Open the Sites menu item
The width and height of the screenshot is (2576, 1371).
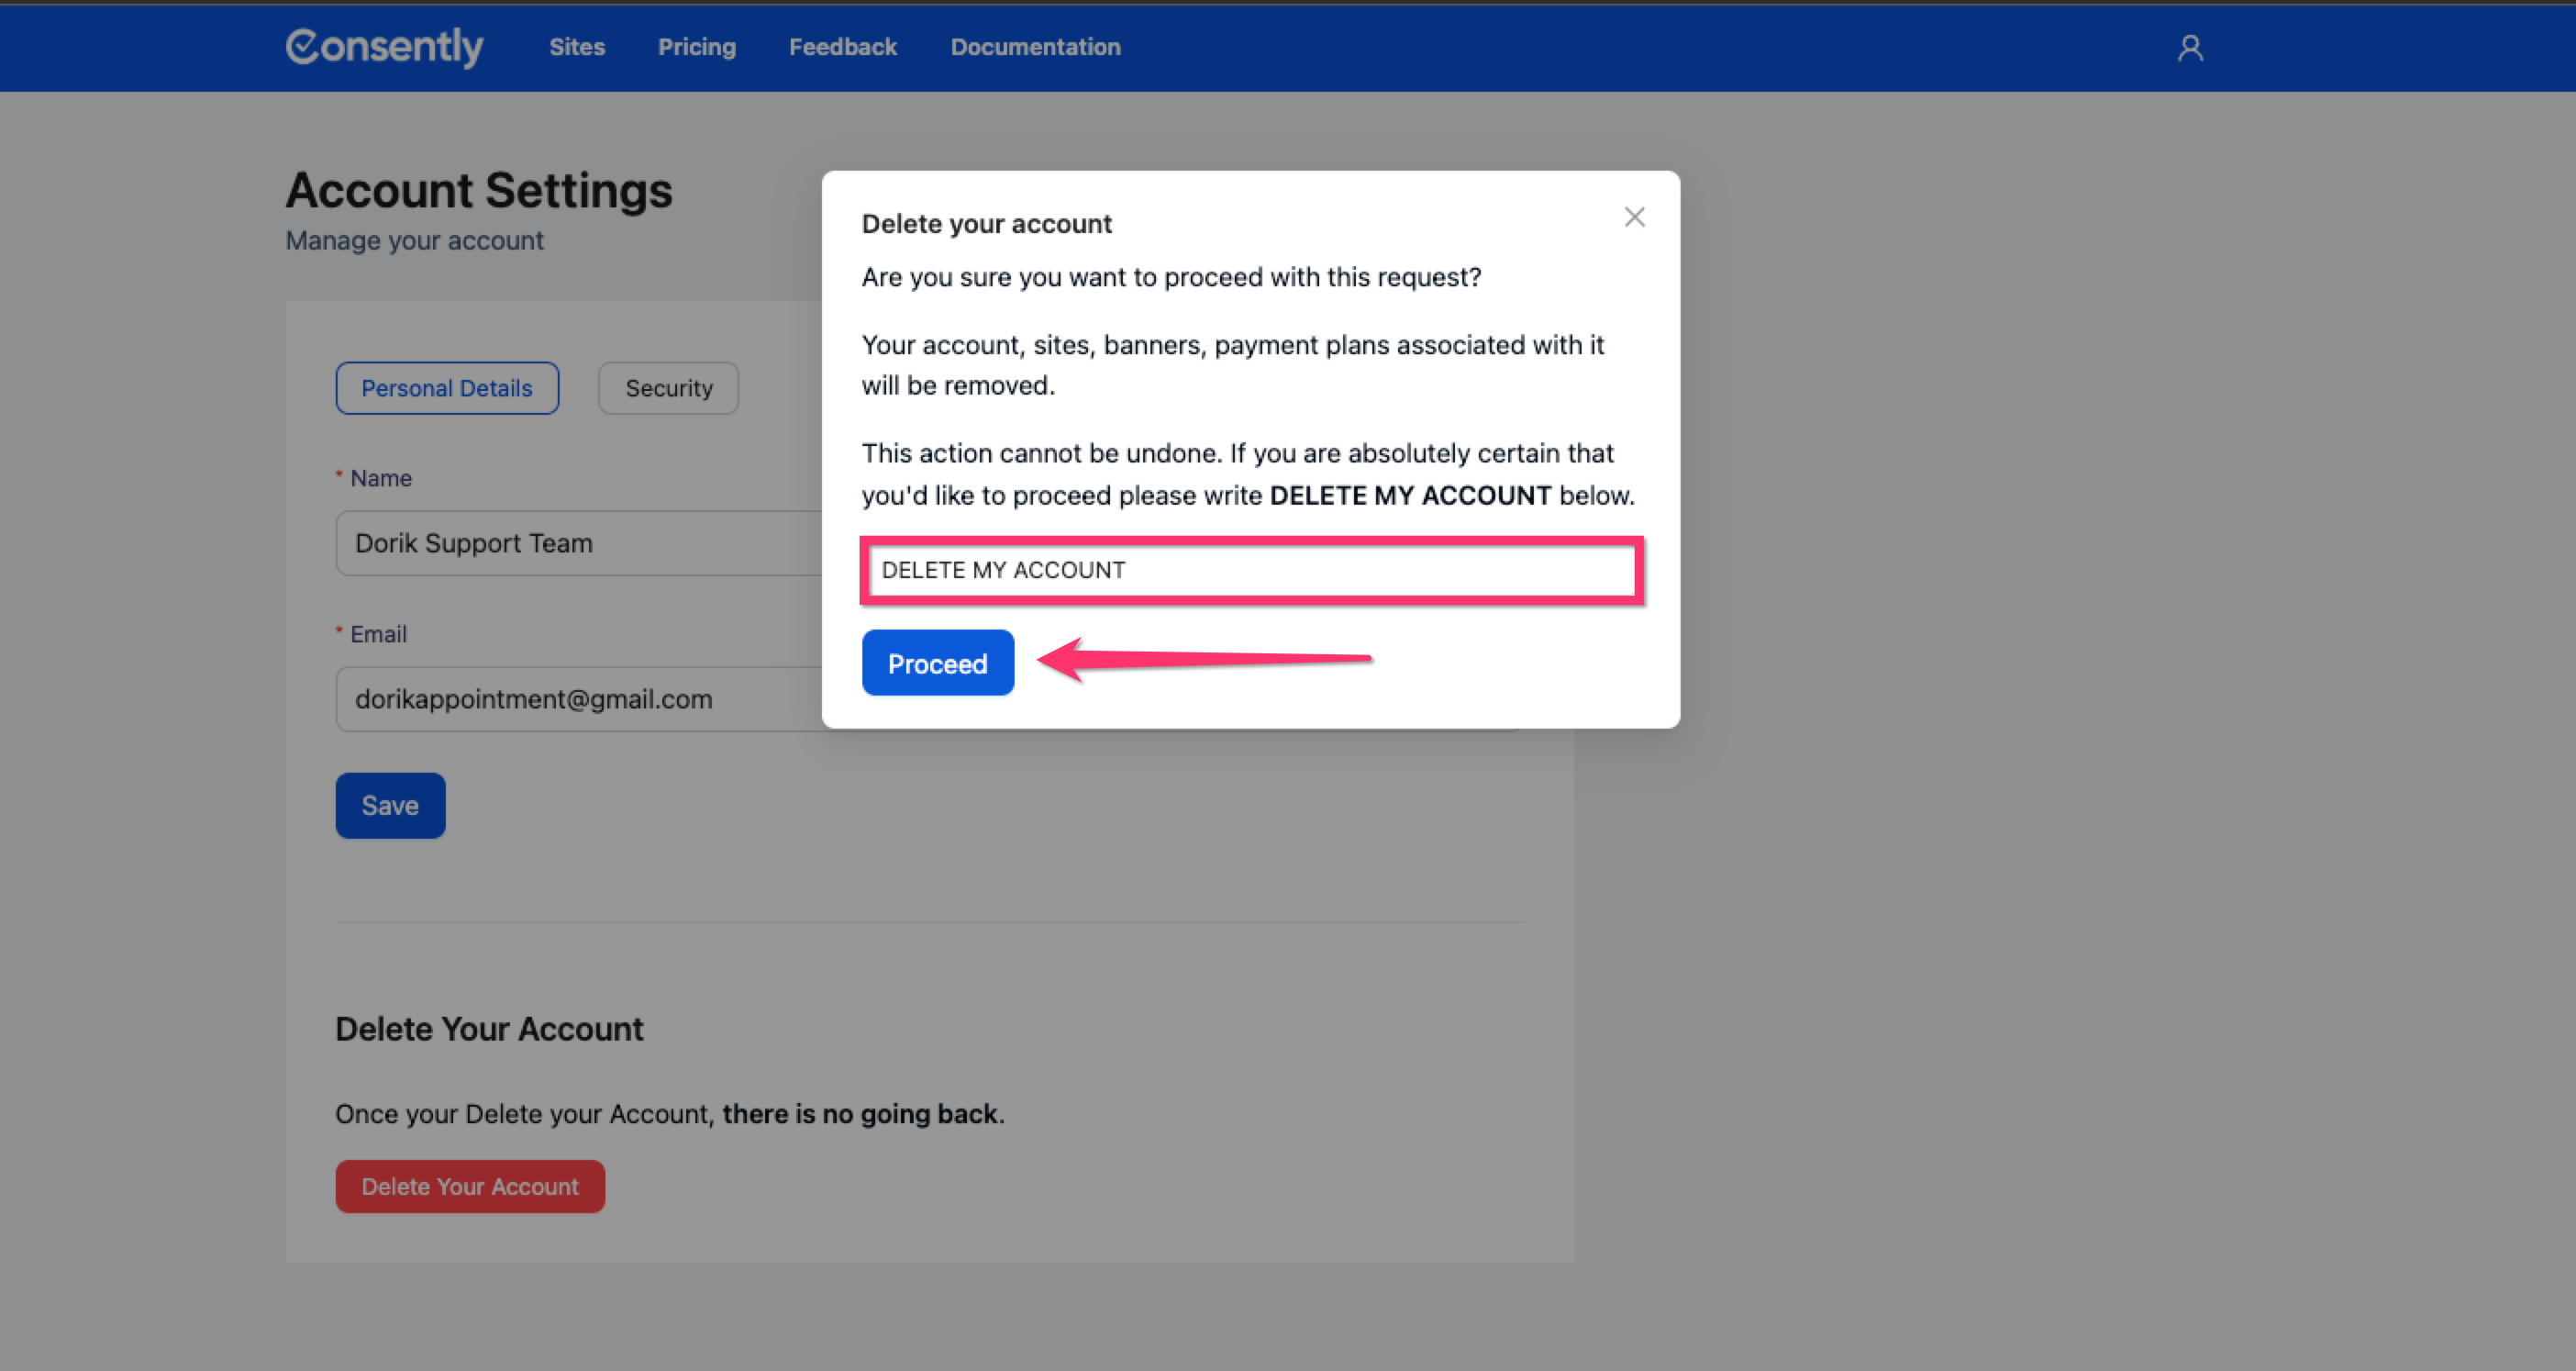576,47
